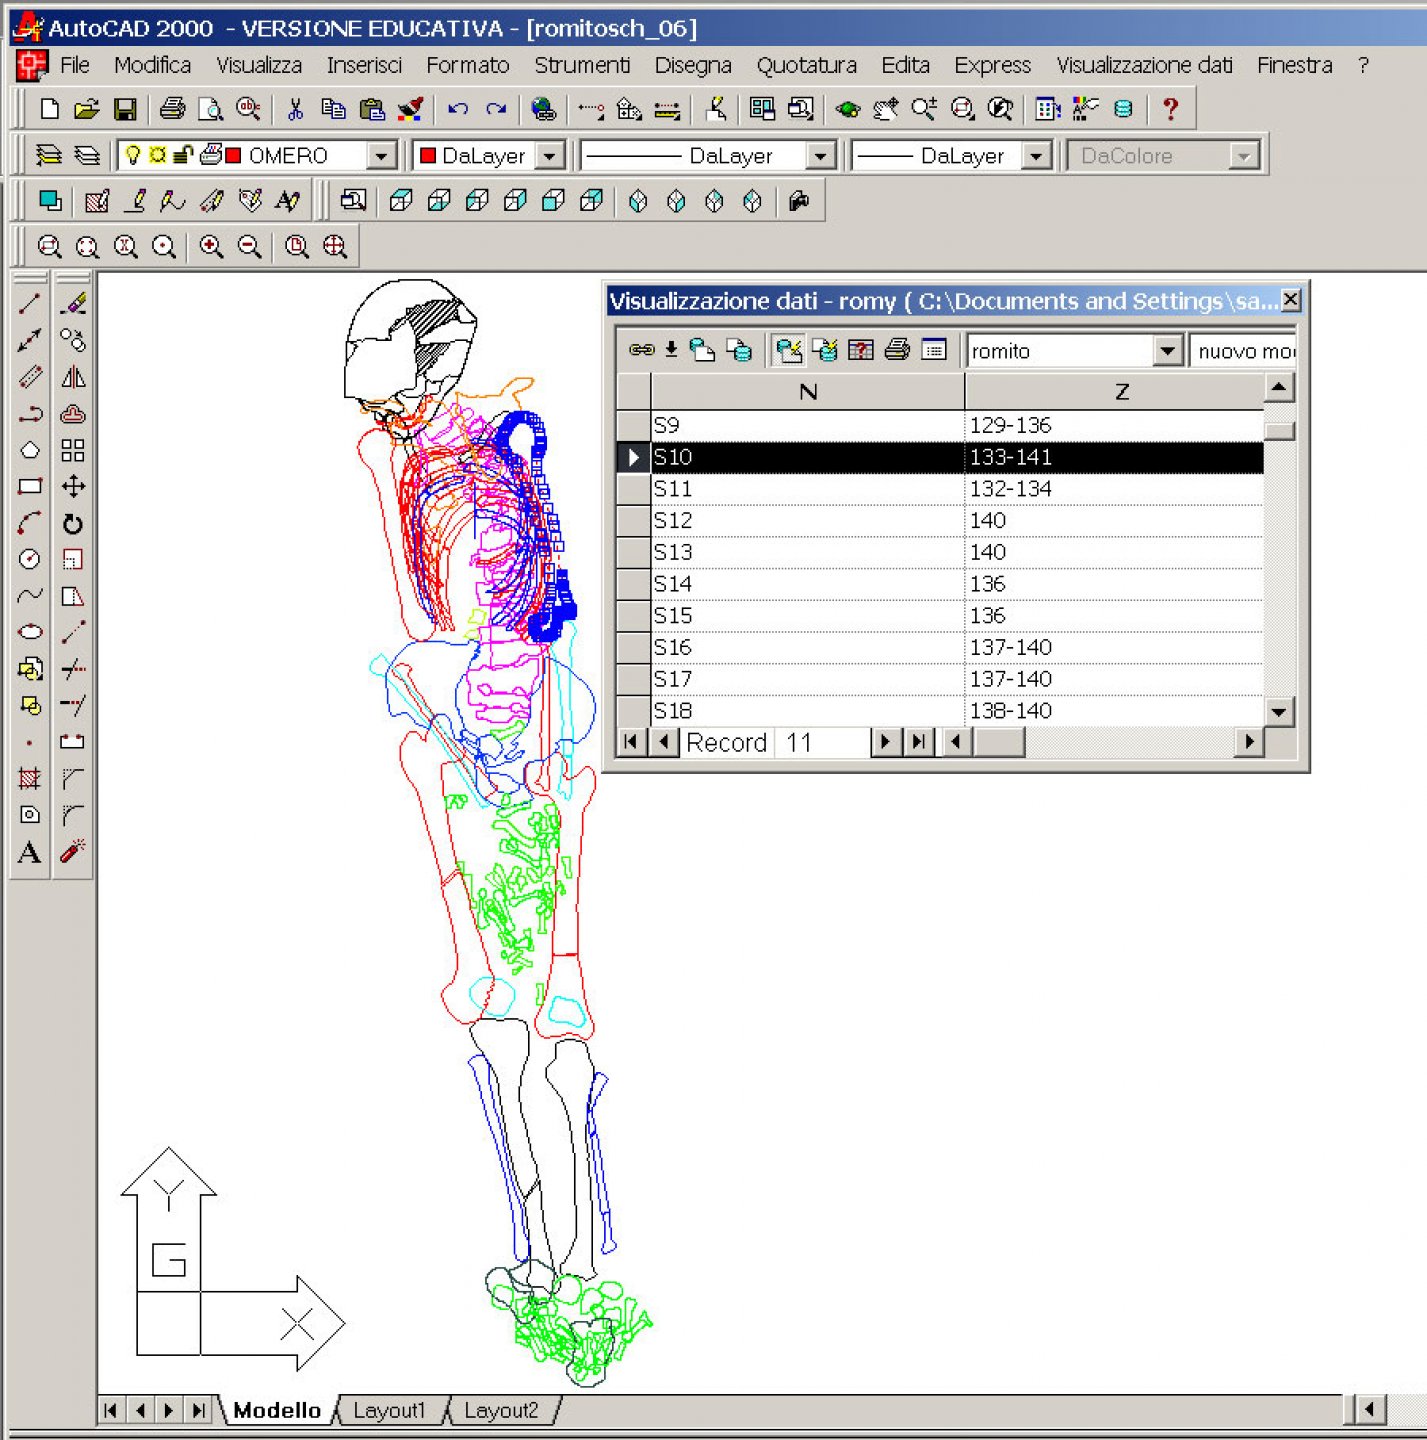Select the Mirror tool
This screenshot has height=1440, width=1427.
[x=73, y=377]
